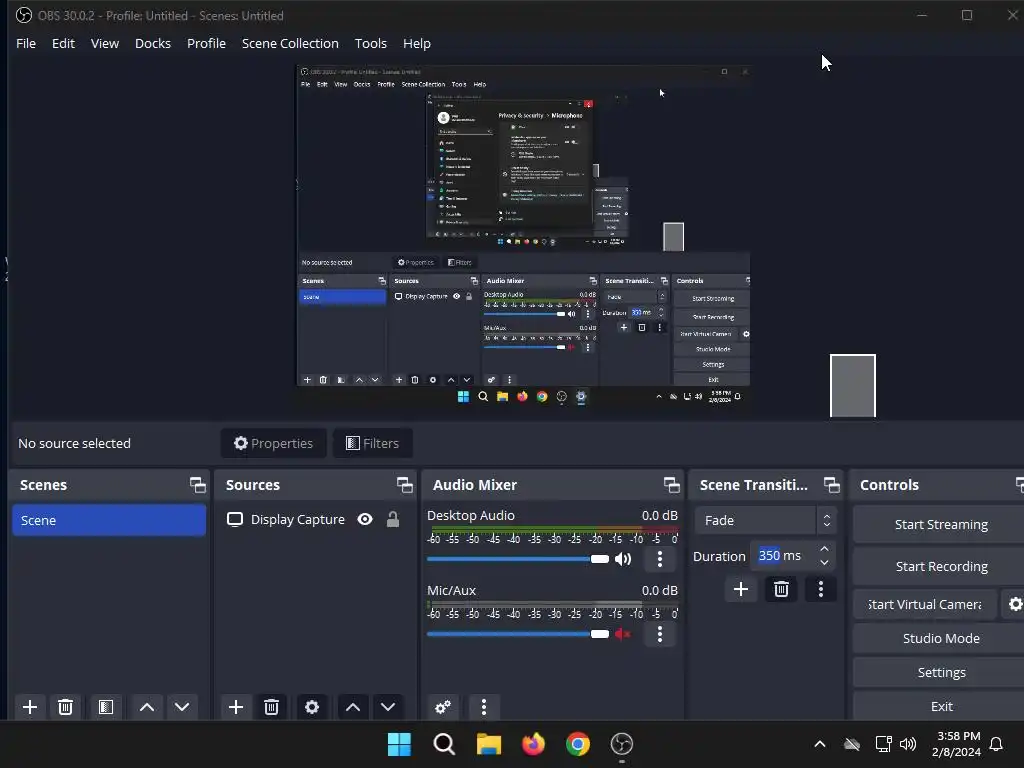Screen dimensions: 1024x768
Task: Open Mic/Aux three-dot options
Action: [660, 634]
